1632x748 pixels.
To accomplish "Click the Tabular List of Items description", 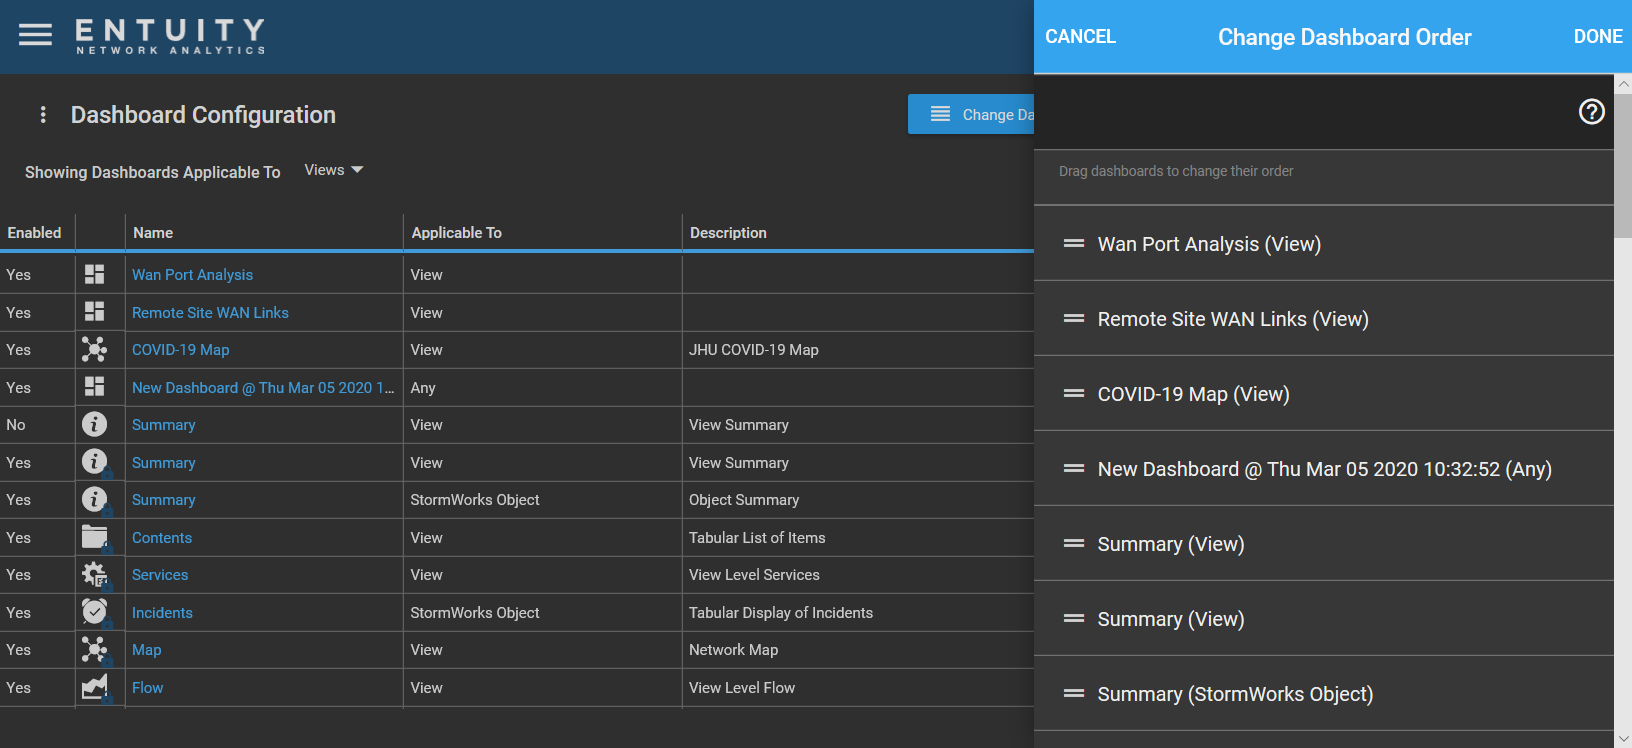I will click(757, 537).
